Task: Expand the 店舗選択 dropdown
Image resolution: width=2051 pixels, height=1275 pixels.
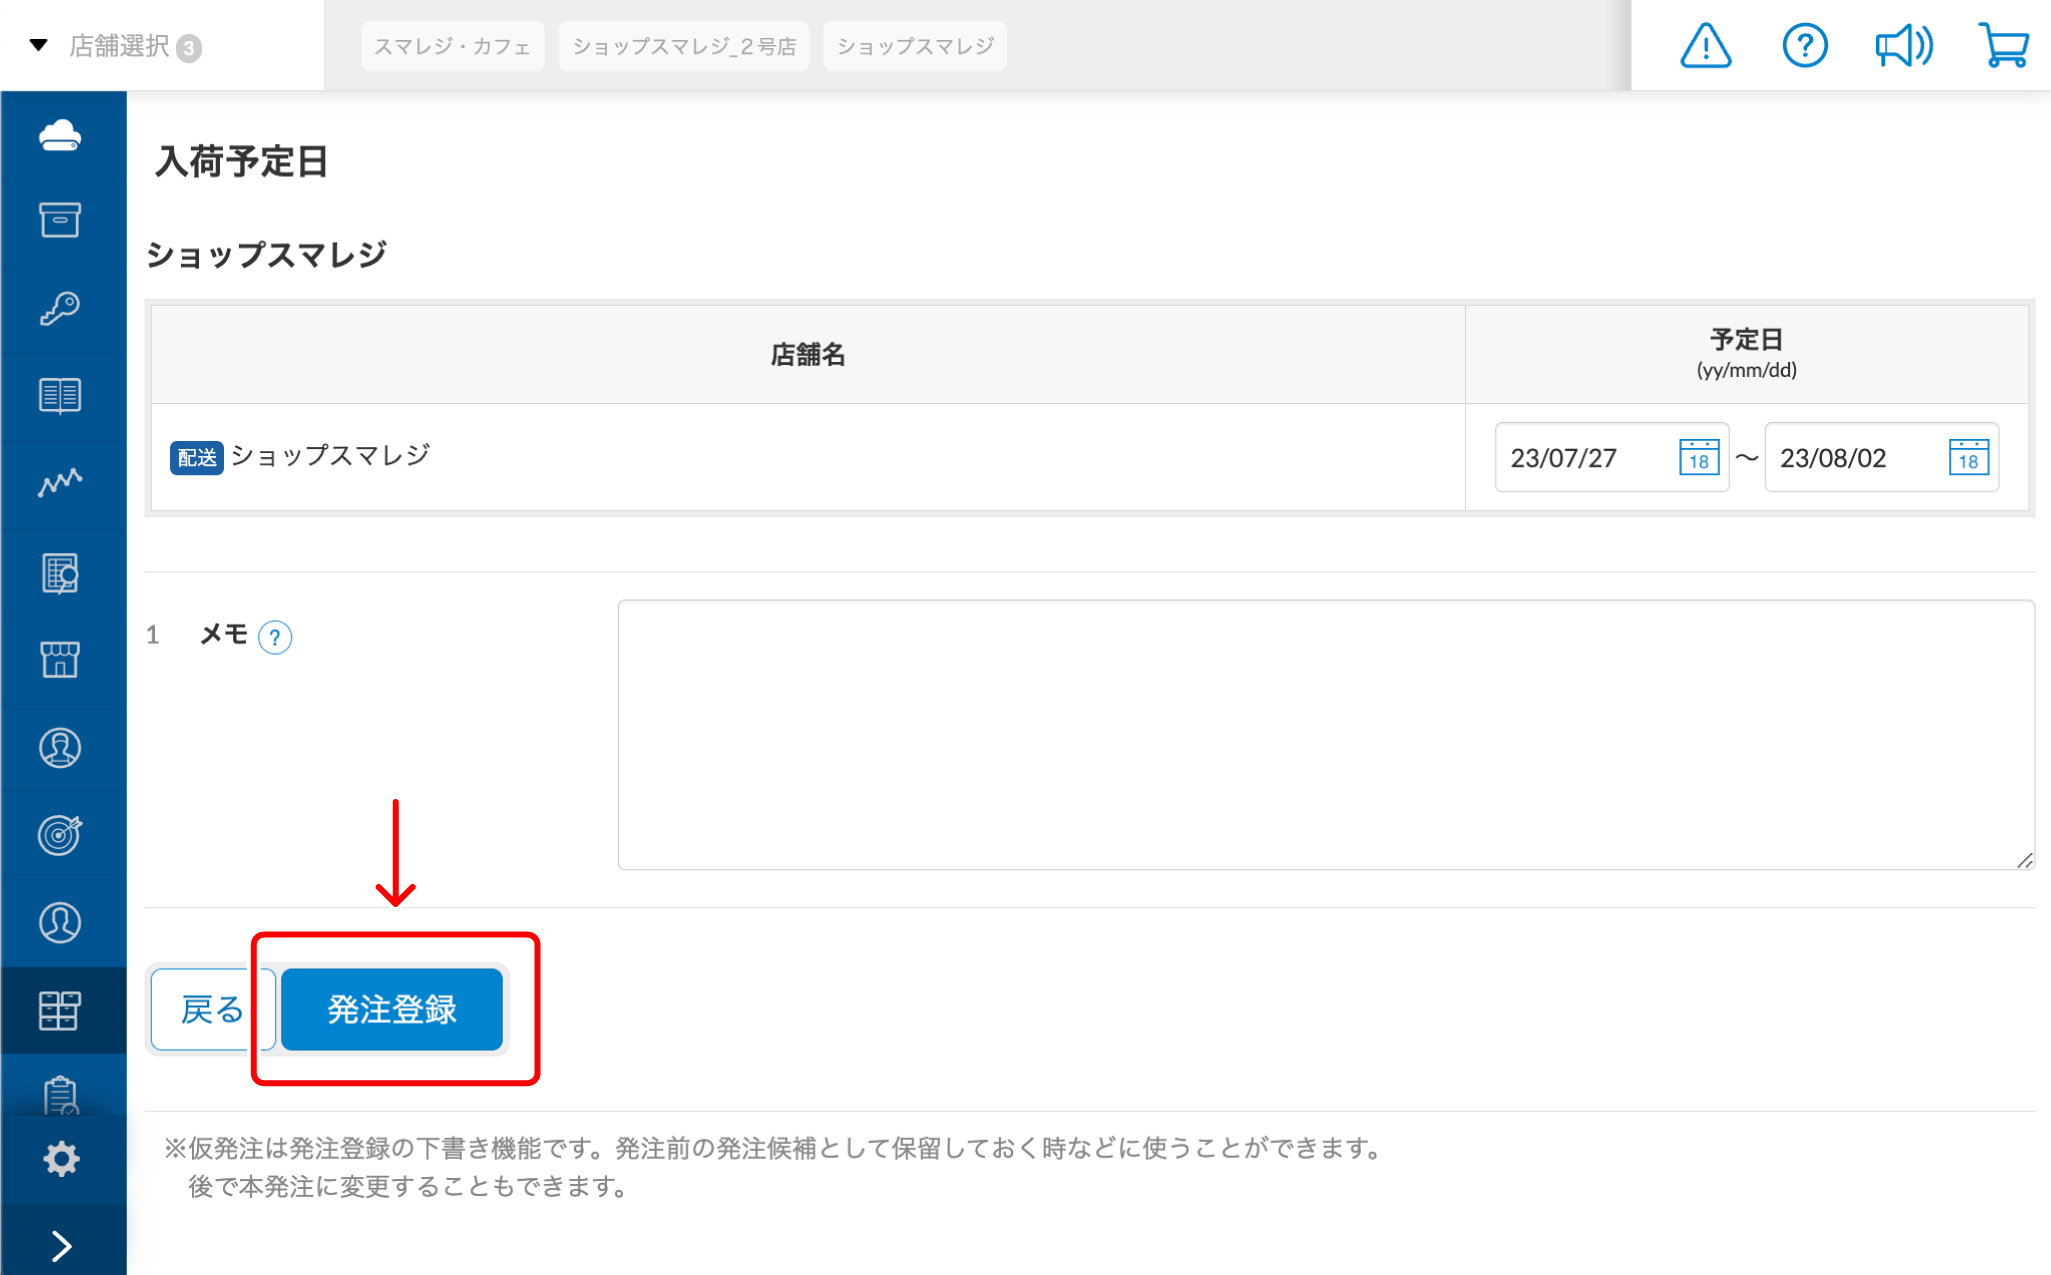Action: (118, 46)
